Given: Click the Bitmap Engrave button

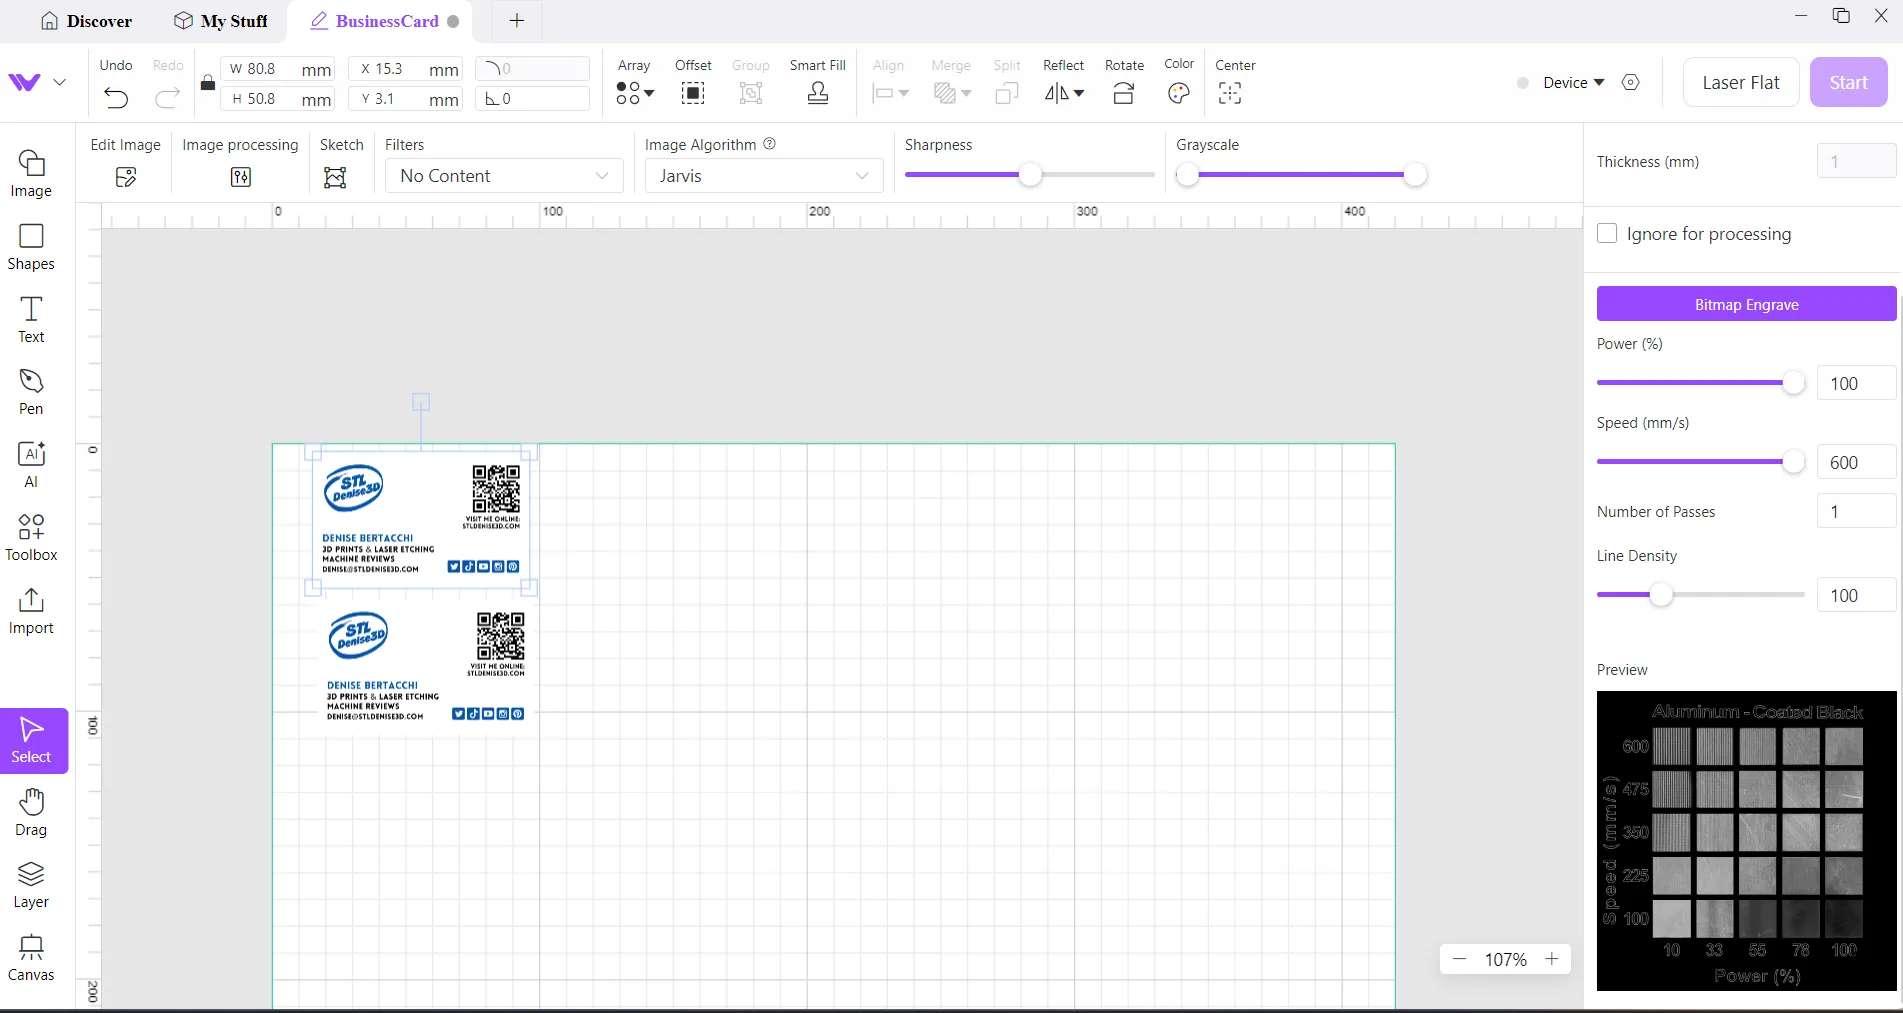Looking at the screenshot, I should tap(1746, 304).
